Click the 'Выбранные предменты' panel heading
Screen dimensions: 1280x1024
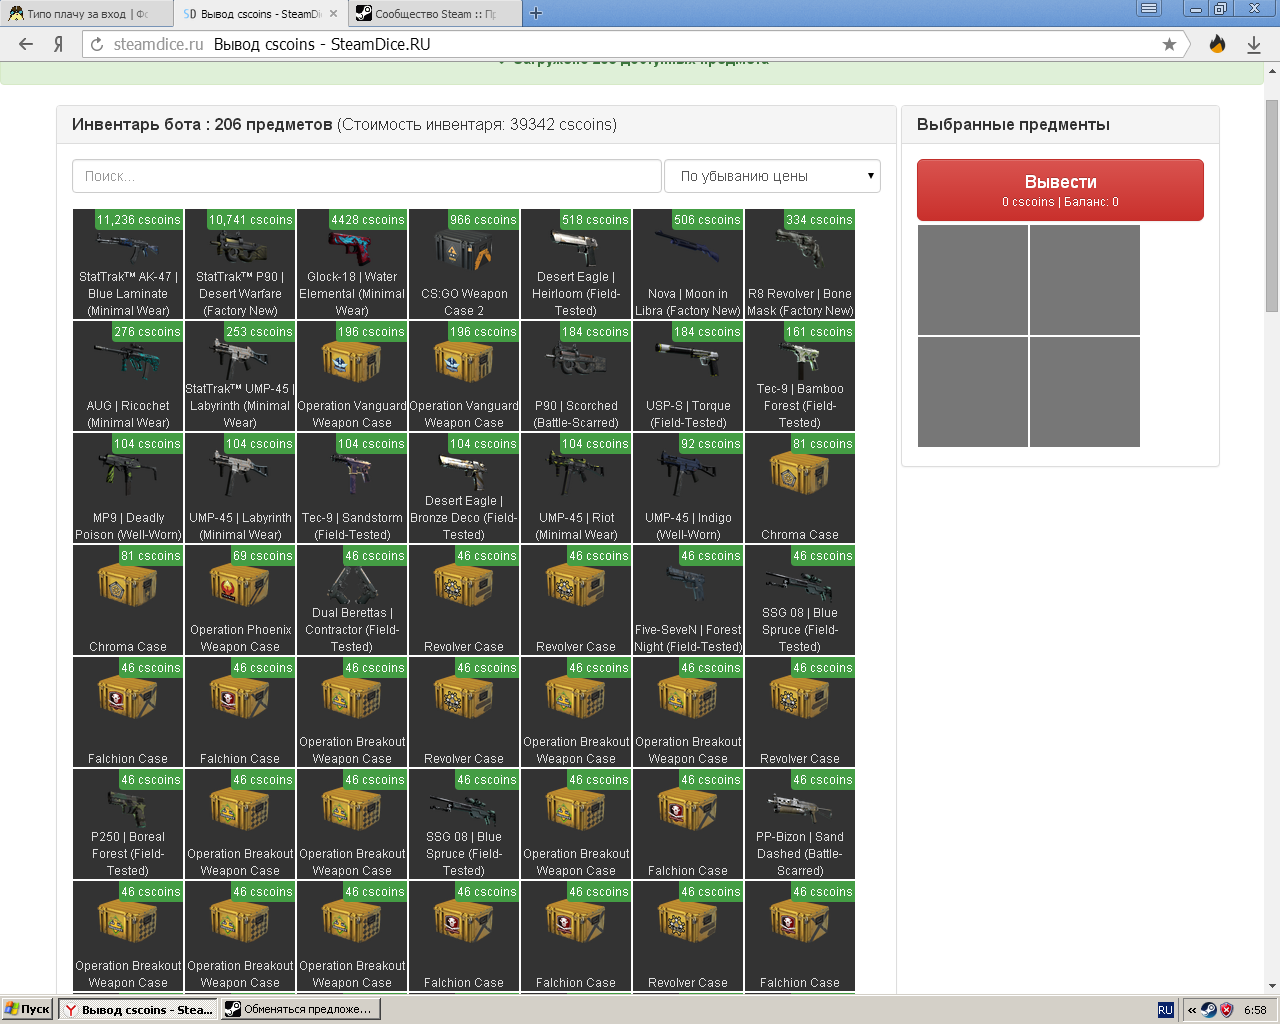click(x=1013, y=125)
